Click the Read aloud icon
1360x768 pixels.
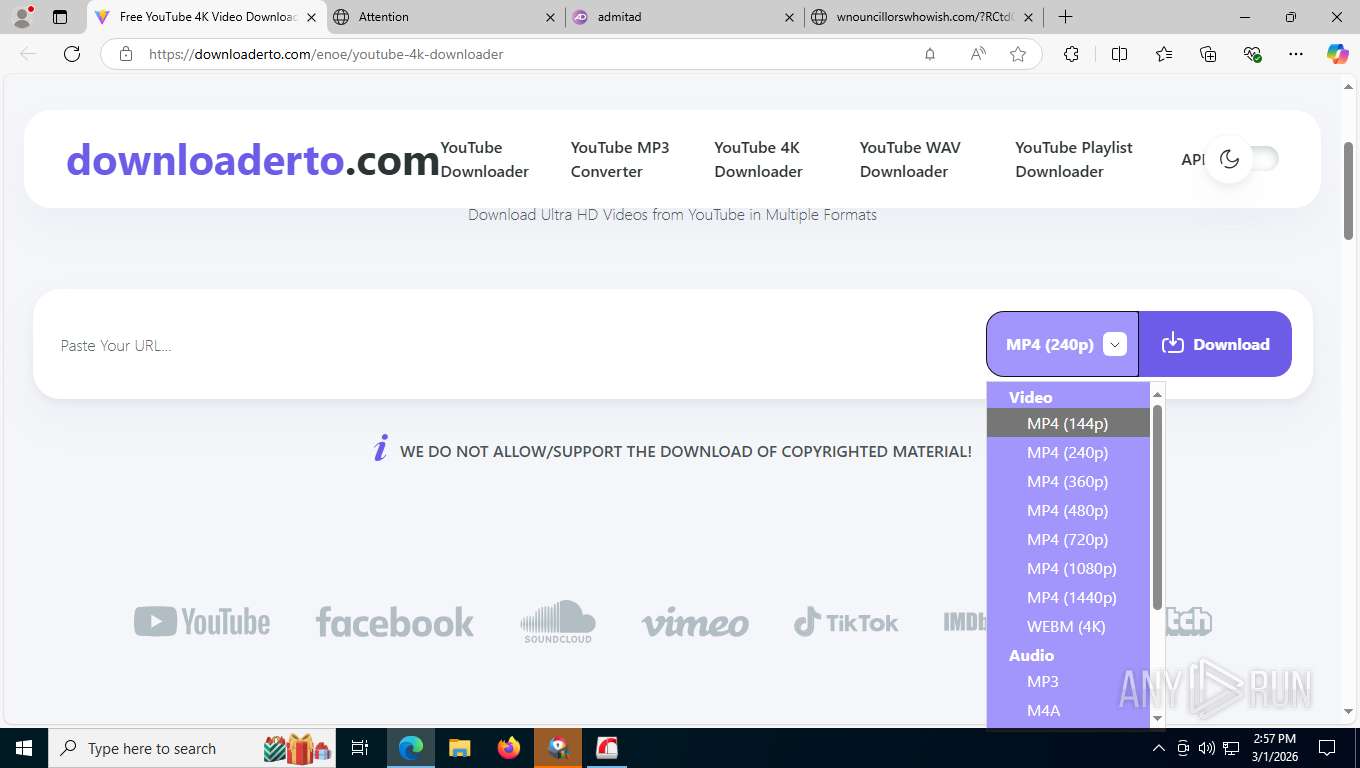[x=978, y=54]
